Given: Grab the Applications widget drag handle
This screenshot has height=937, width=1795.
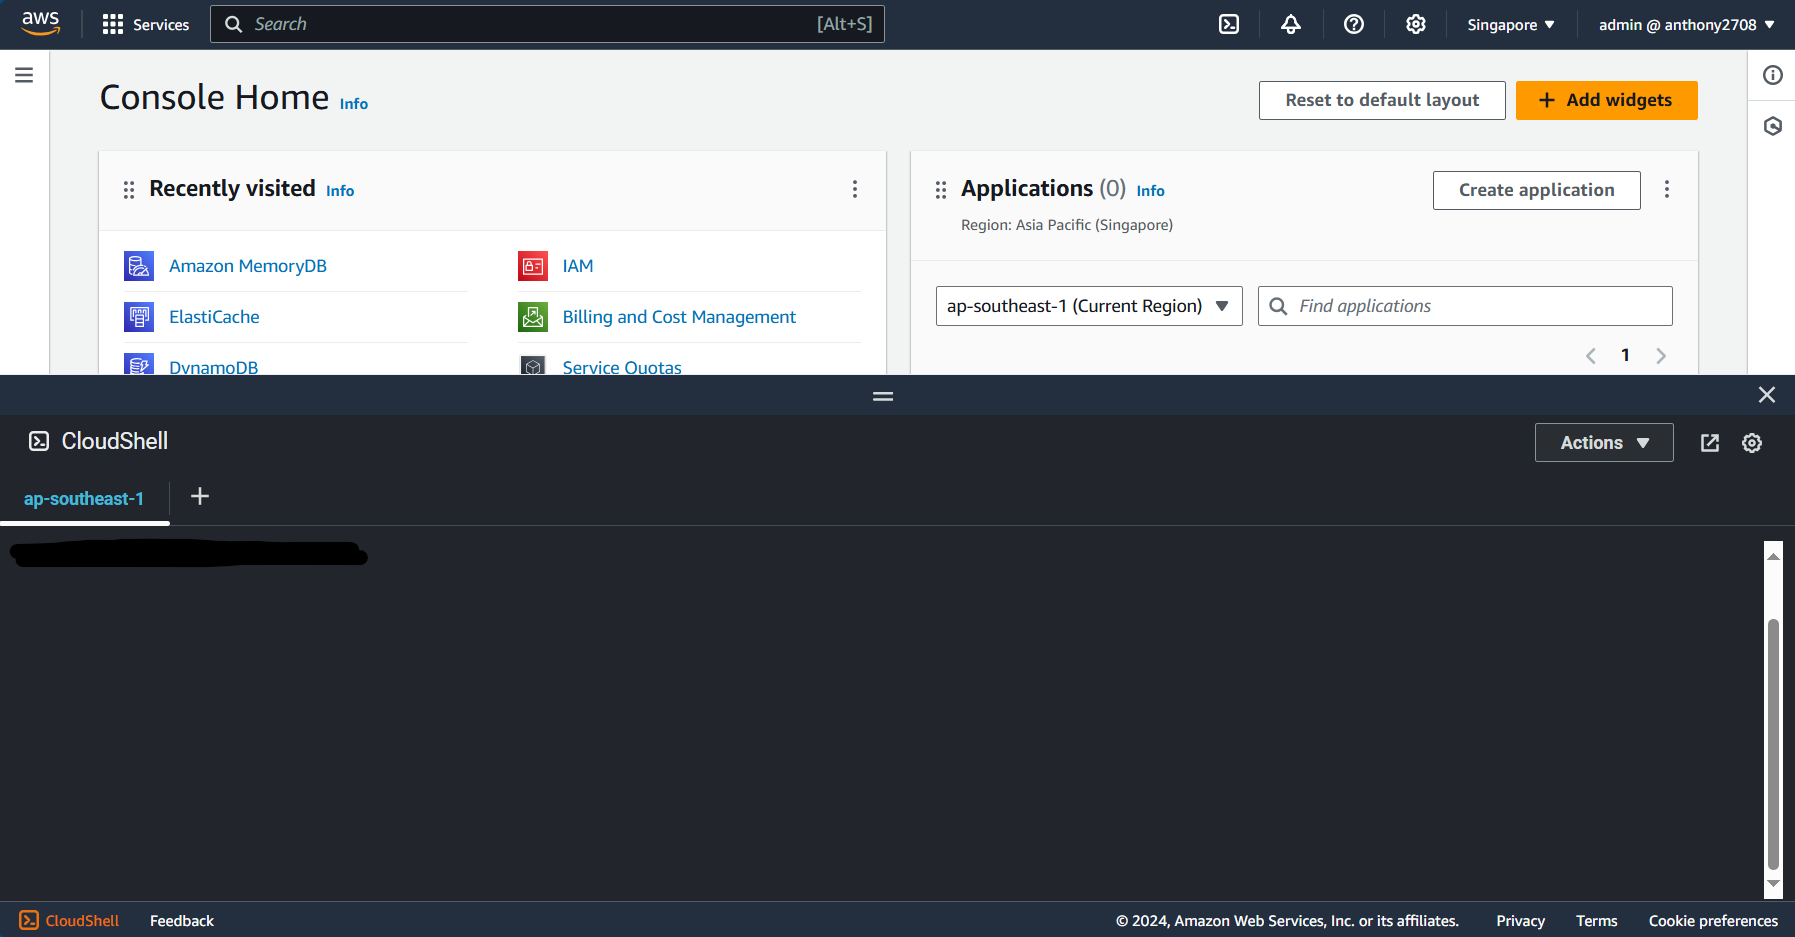Looking at the screenshot, I should click(941, 190).
